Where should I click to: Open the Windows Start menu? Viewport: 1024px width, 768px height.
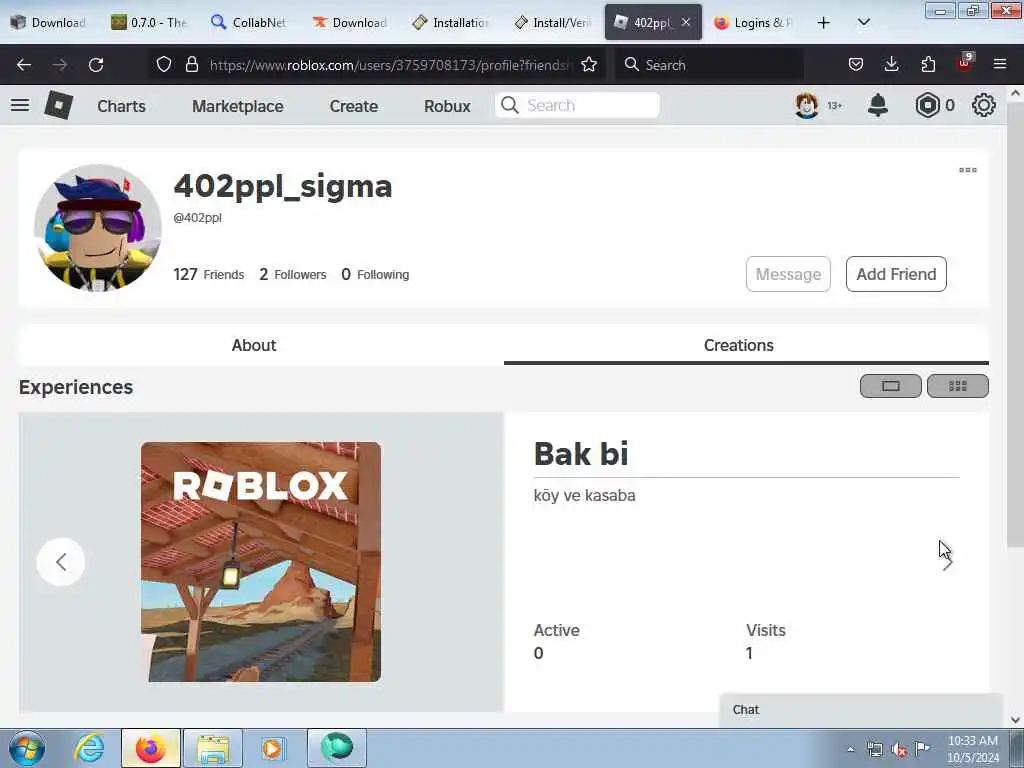coord(27,748)
